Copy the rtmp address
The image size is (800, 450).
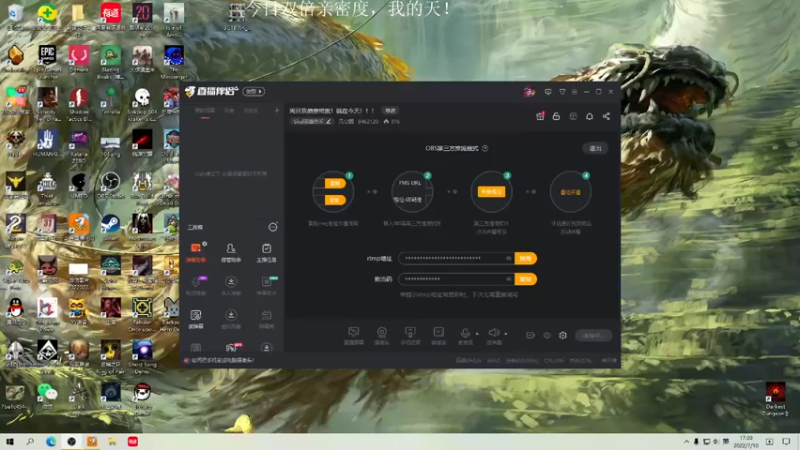tap(526, 258)
